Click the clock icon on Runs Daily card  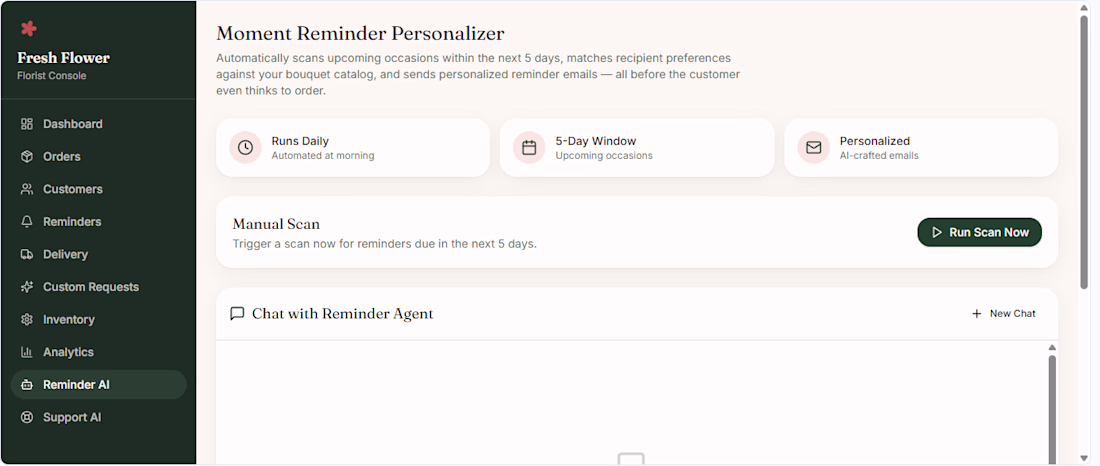246,147
